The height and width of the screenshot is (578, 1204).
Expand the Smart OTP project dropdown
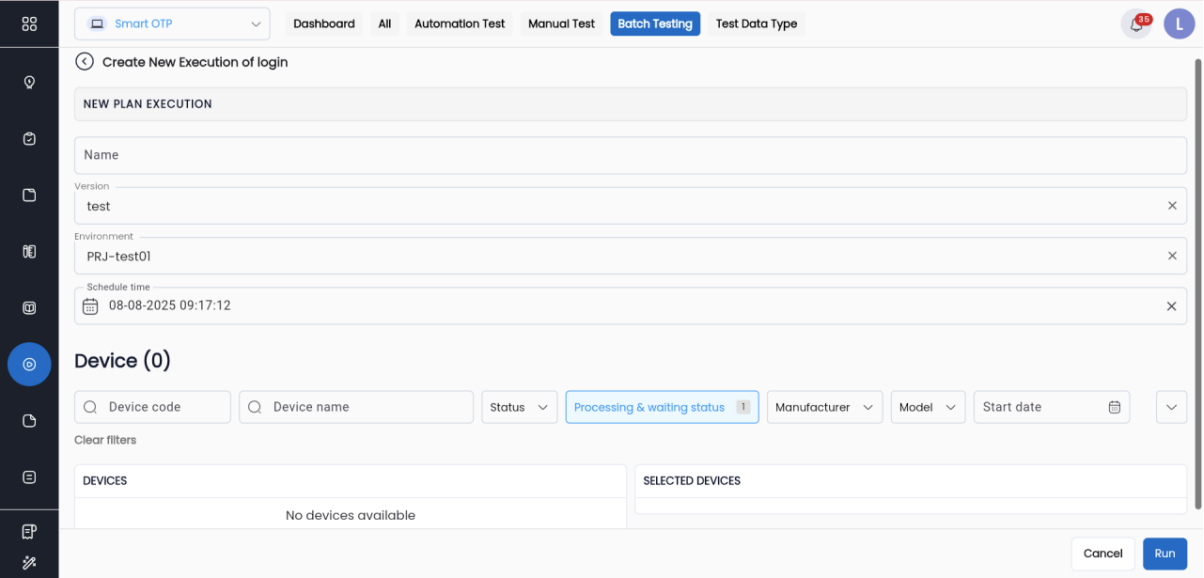point(173,24)
